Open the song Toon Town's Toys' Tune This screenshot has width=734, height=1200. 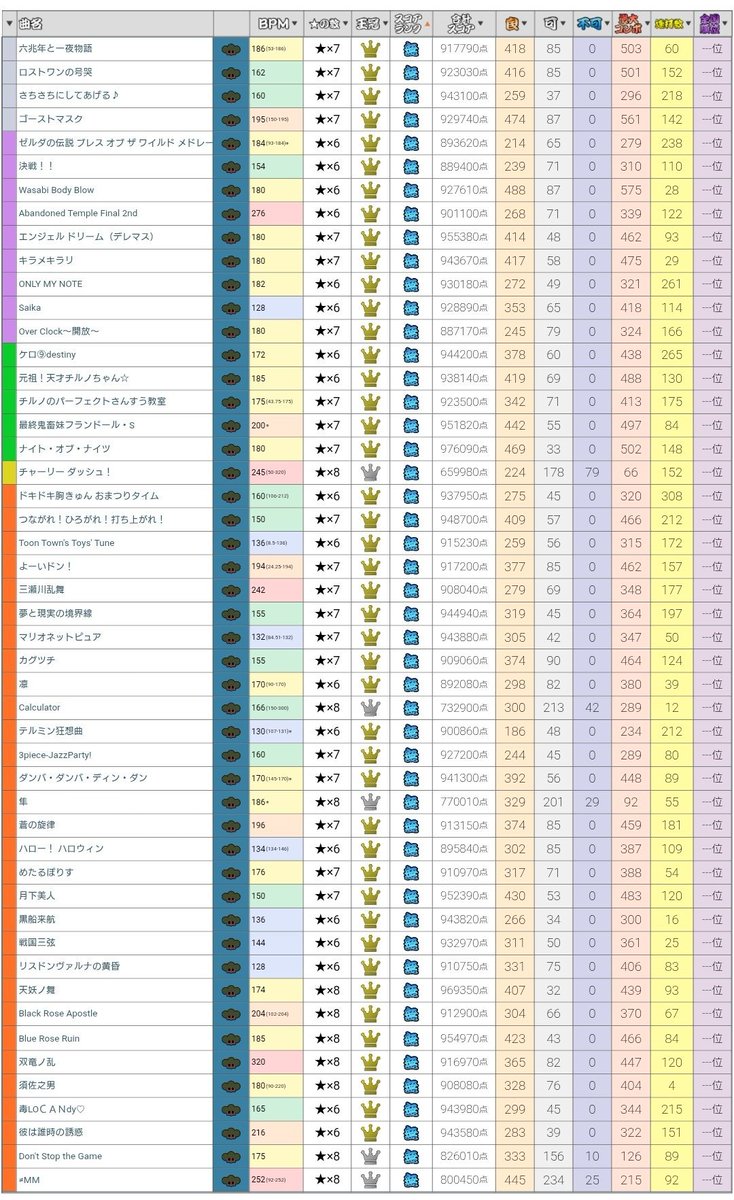click(x=66, y=542)
